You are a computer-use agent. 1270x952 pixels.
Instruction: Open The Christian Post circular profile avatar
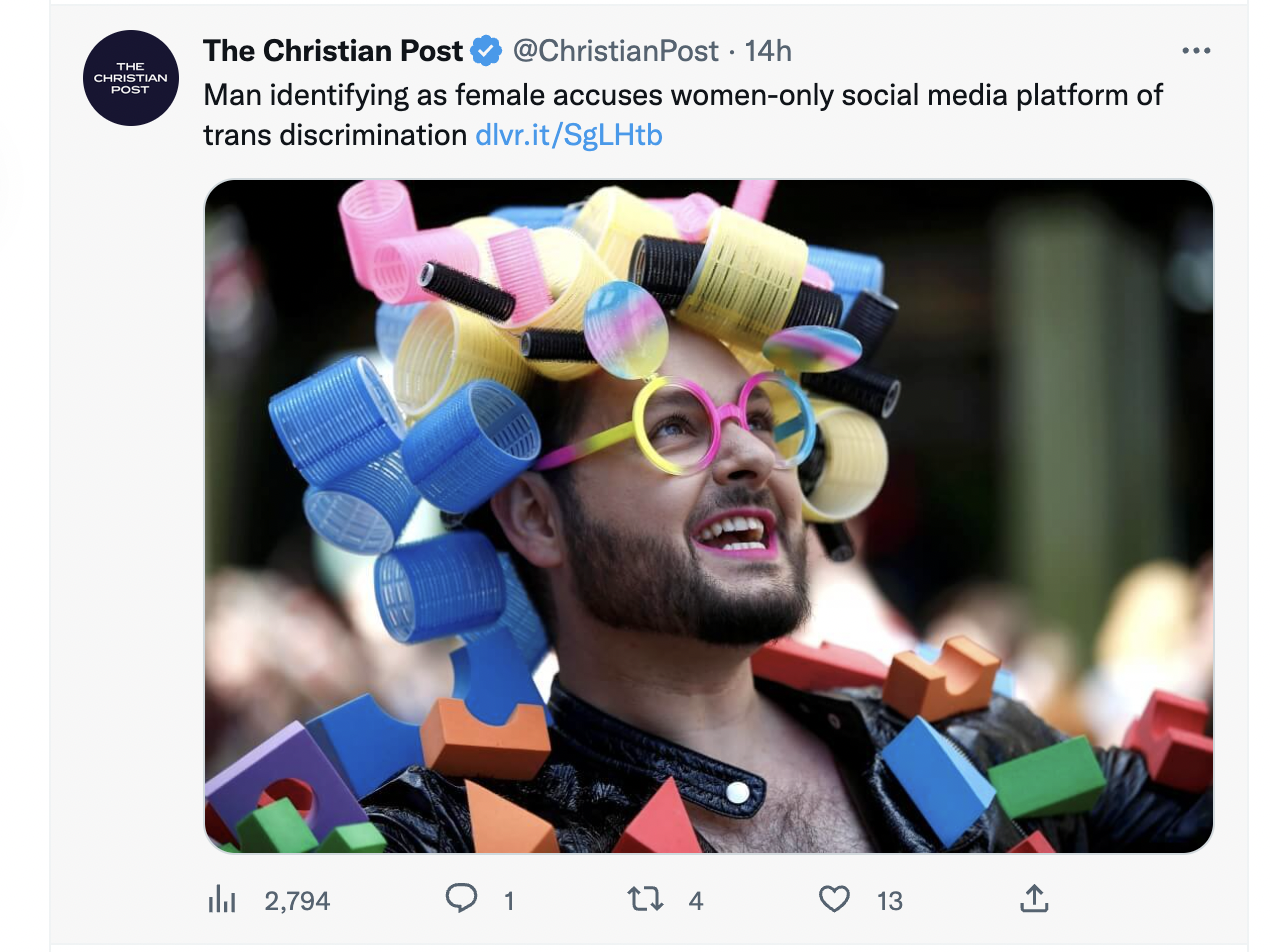tap(130, 78)
